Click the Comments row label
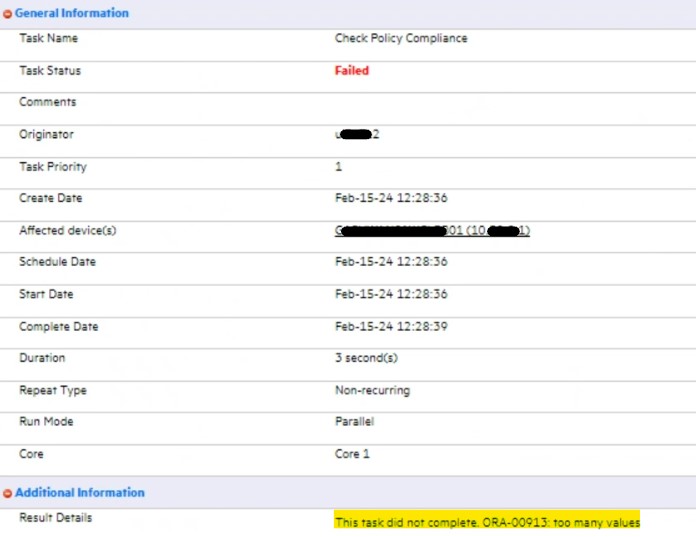Screen dimensions: 696x537 [47, 102]
